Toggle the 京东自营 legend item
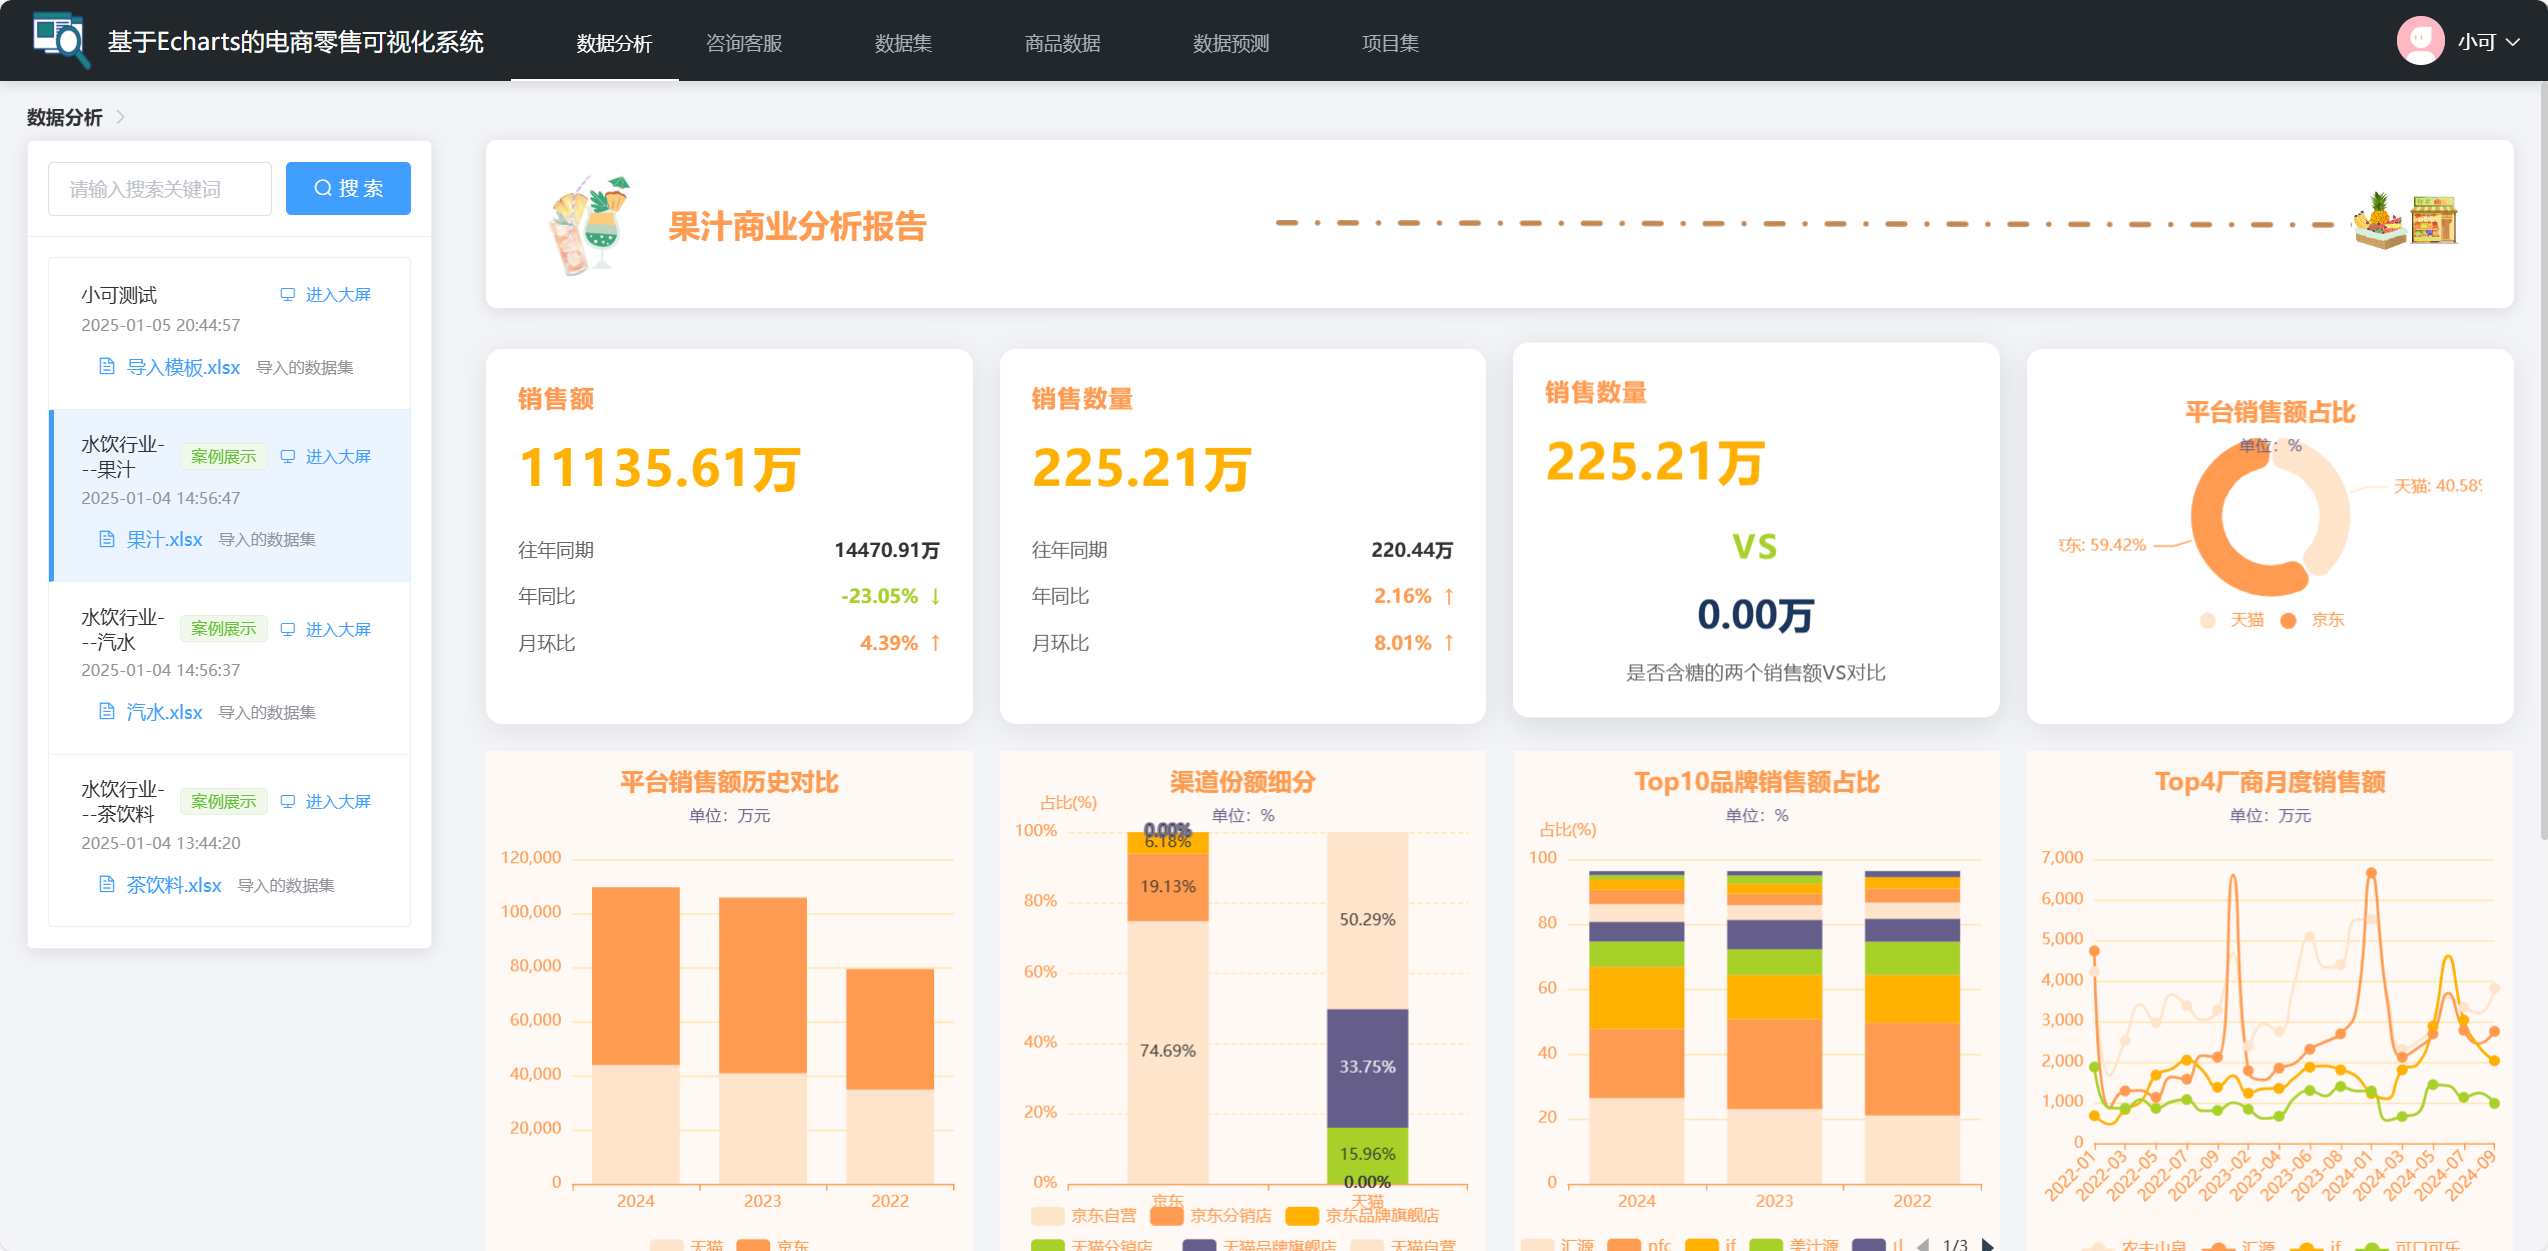 pos(1083,1215)
